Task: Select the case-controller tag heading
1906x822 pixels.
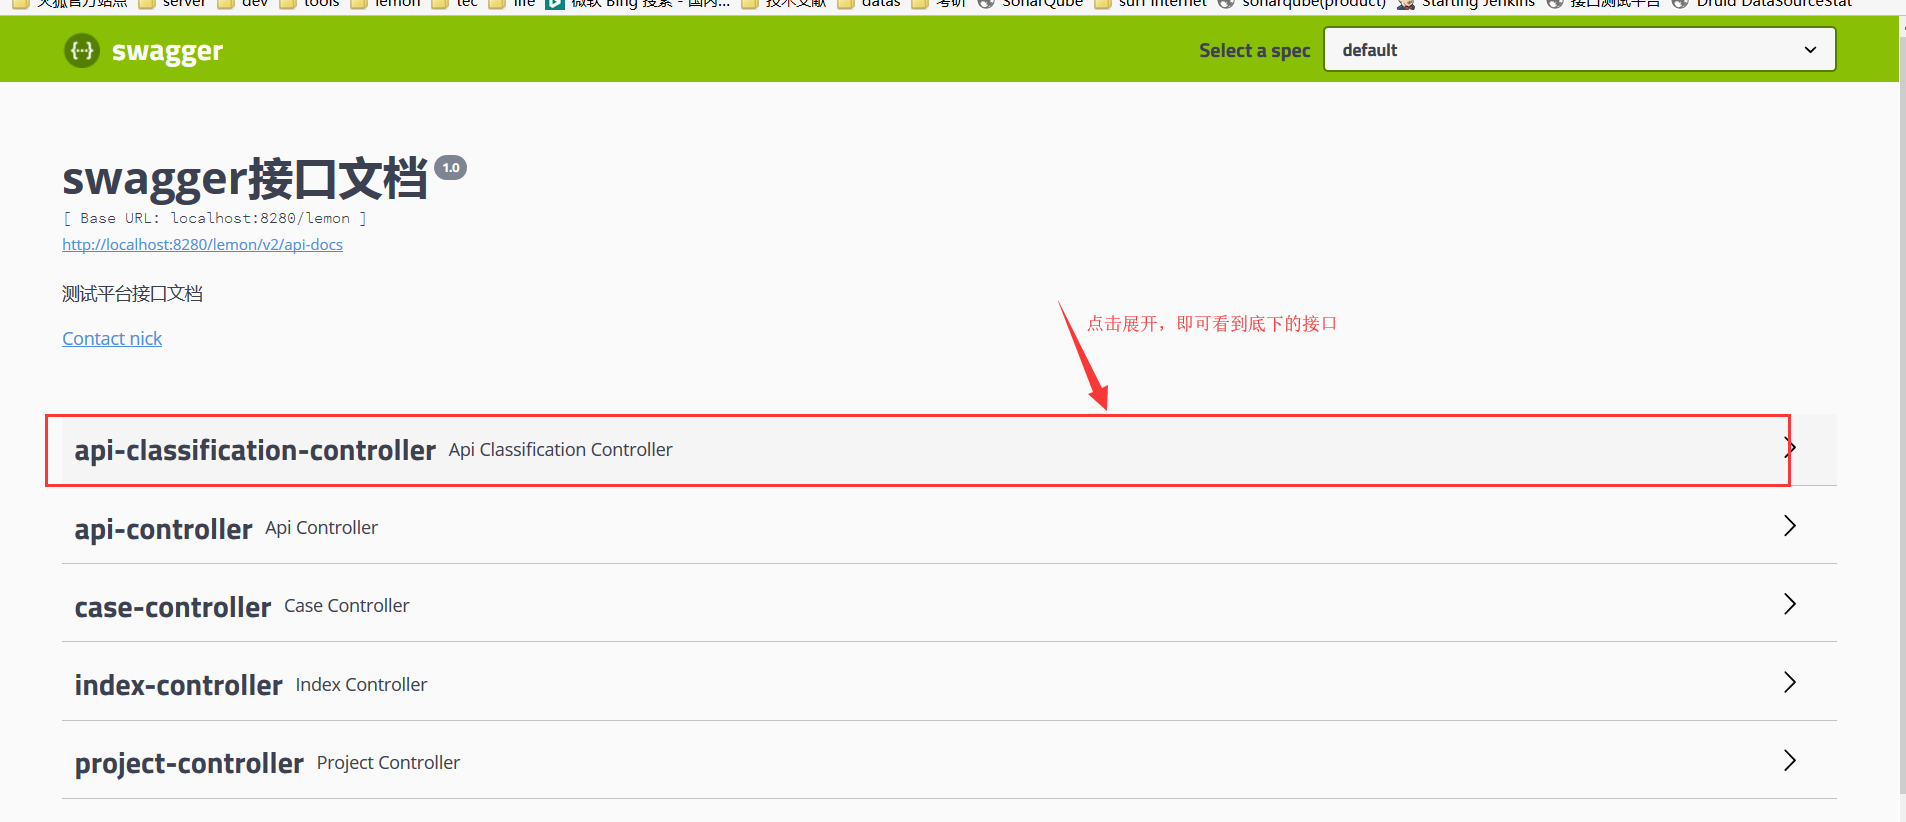Action: pos(173,607)
